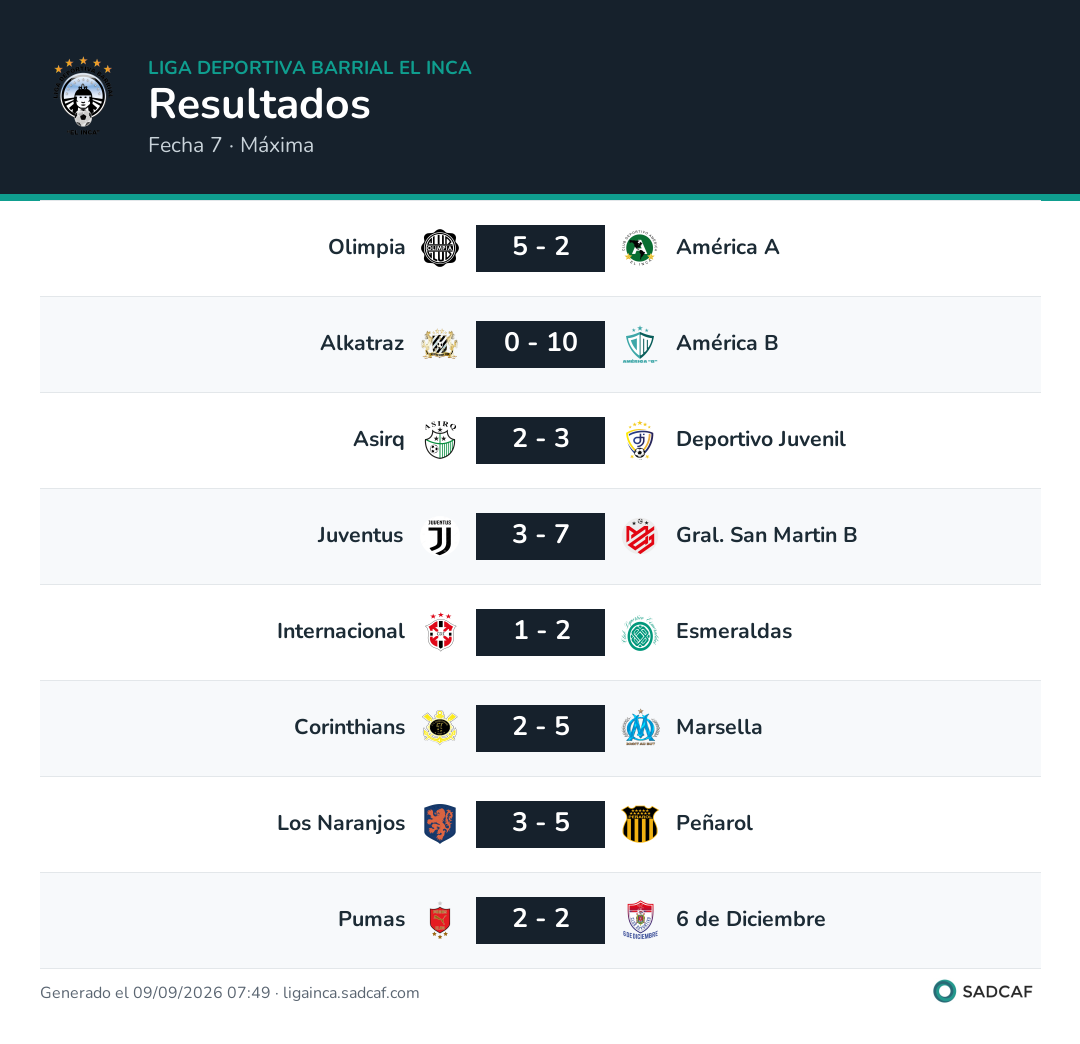
Task: Select the Juventus logo
Action: coord(440,536)
